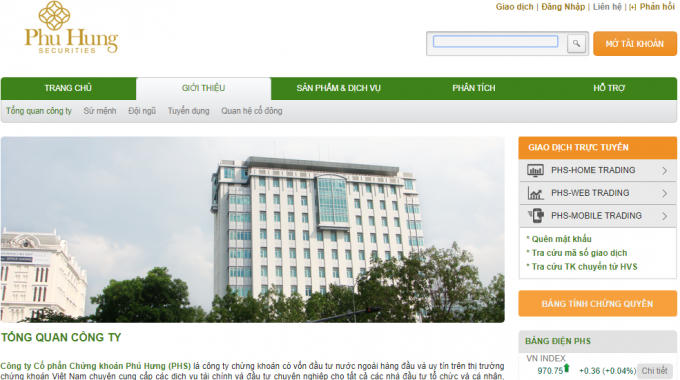Open Quan hệ cổ đông submenu

252,111
